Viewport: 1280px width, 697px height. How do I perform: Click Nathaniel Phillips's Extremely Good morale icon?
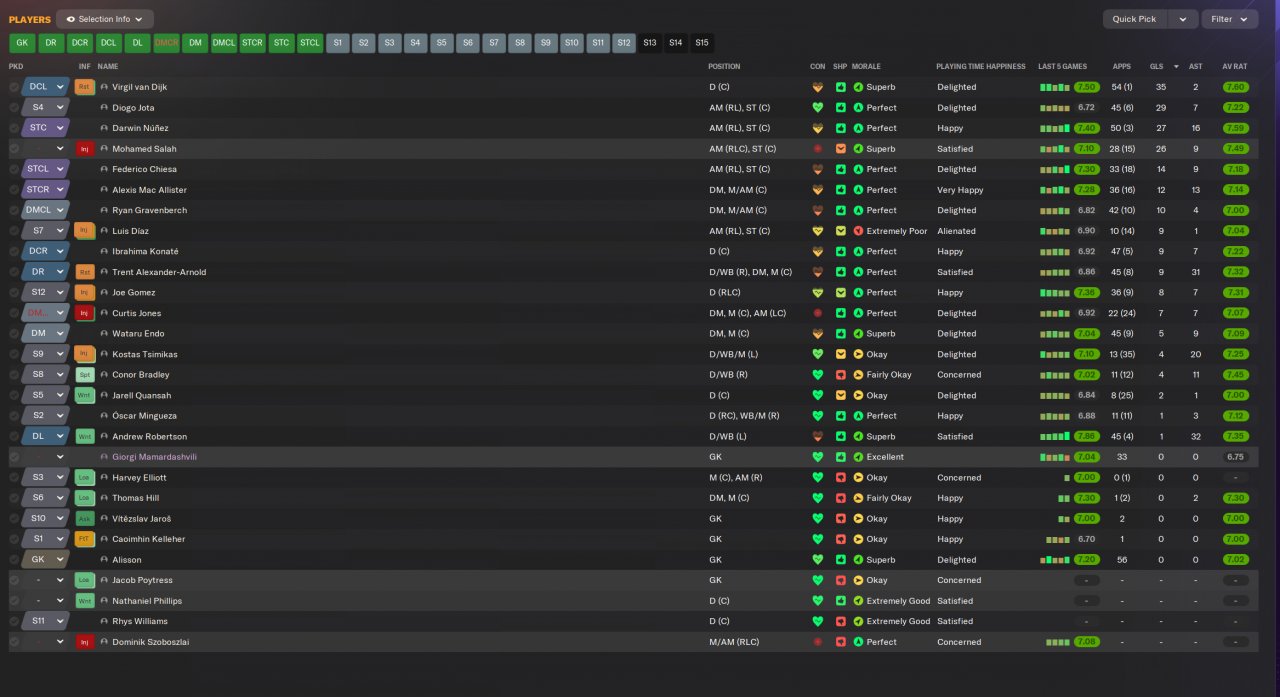[x=858, y=601]
